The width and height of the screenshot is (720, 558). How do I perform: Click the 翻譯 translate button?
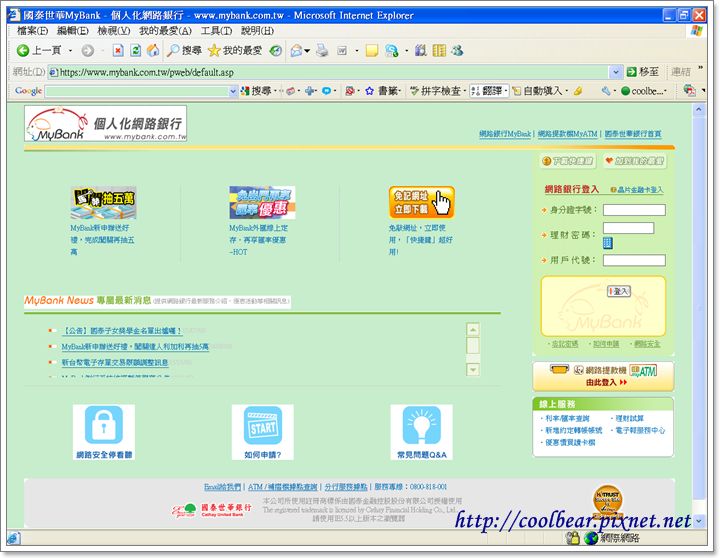click(x=487, y=91)
